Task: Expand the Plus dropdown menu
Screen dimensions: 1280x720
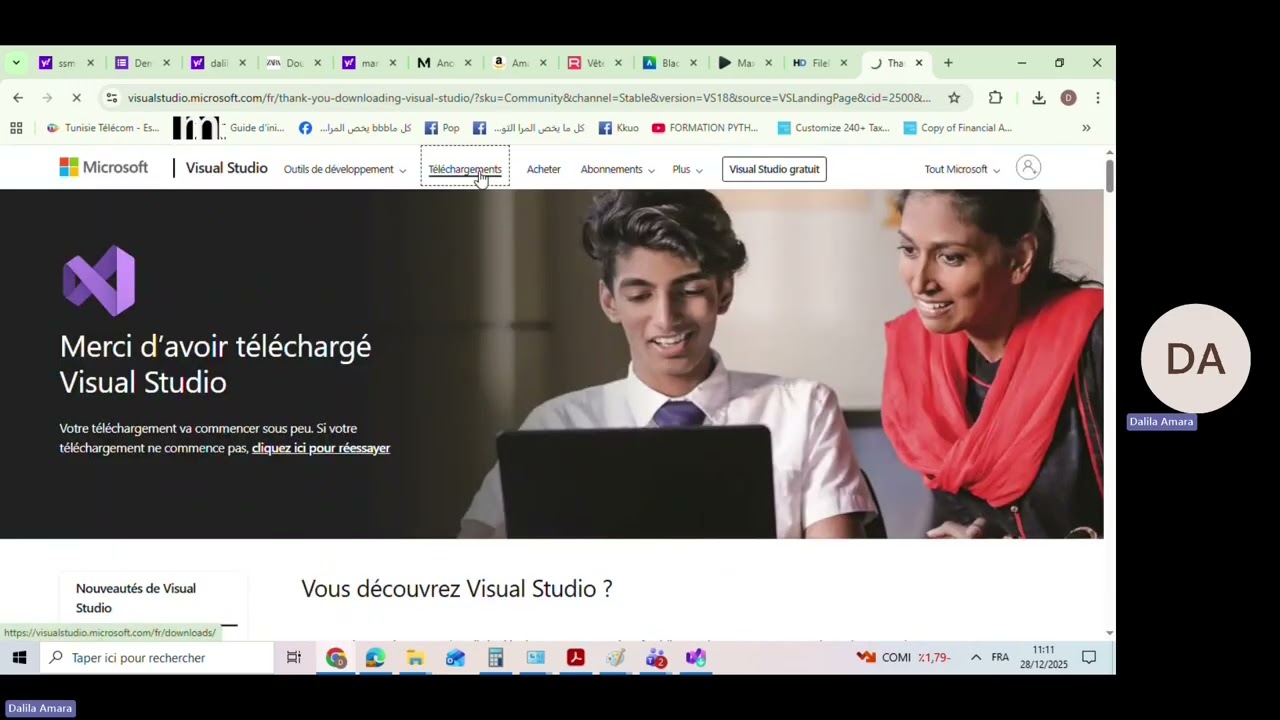Action: coord(687,169)
